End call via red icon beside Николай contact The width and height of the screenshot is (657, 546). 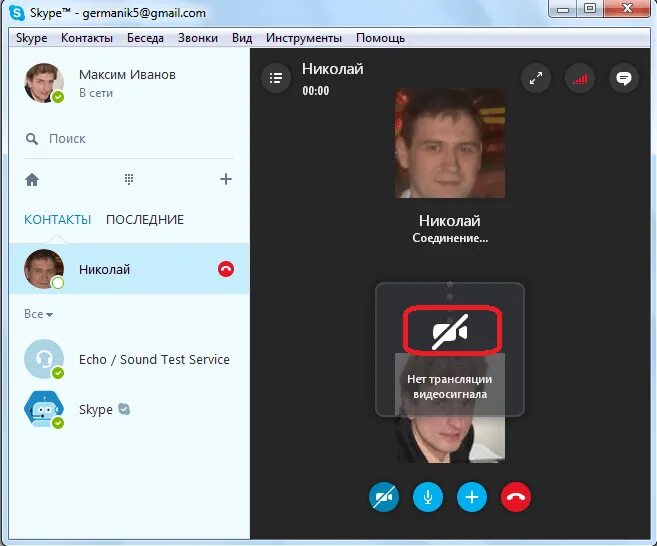click(x=226, y=269)
